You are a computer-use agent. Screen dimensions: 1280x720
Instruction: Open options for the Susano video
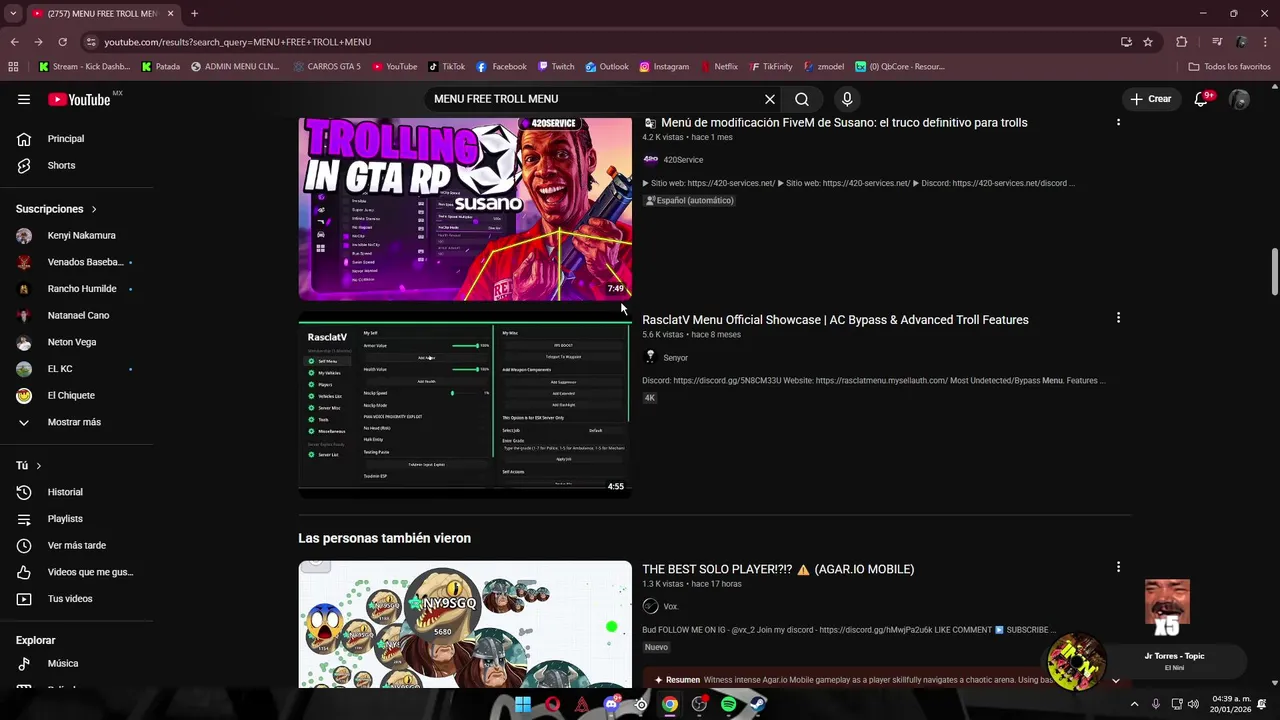point(1118,121)
